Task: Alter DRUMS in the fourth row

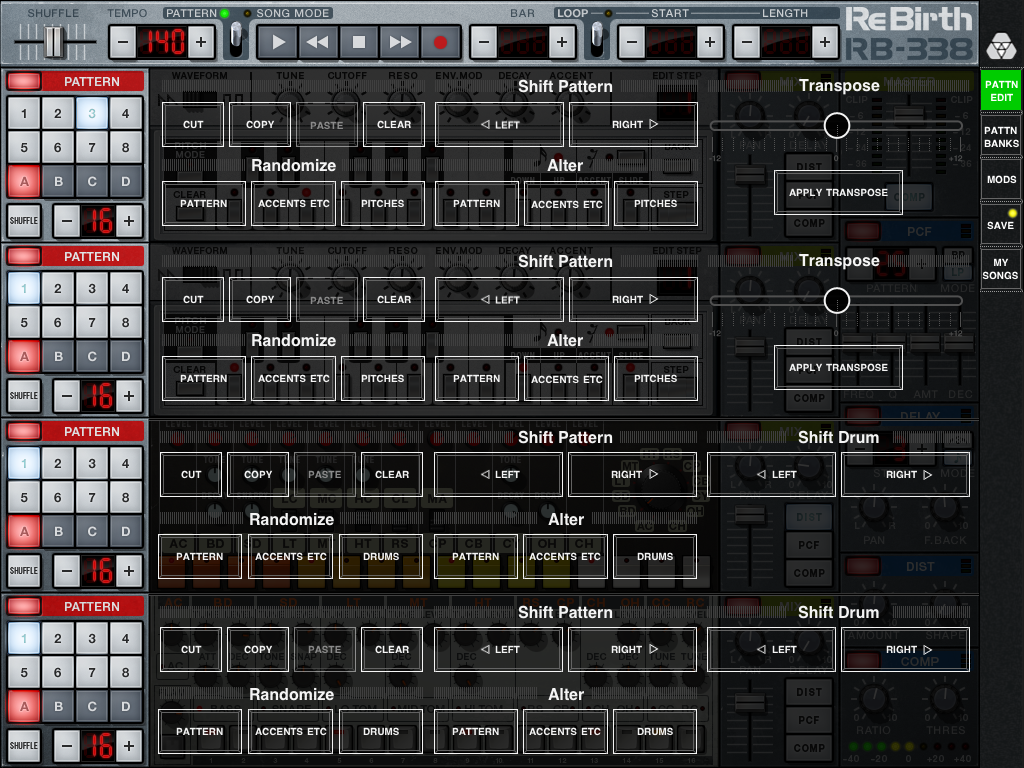Action: pyautogui.click(x=655, y=731)
